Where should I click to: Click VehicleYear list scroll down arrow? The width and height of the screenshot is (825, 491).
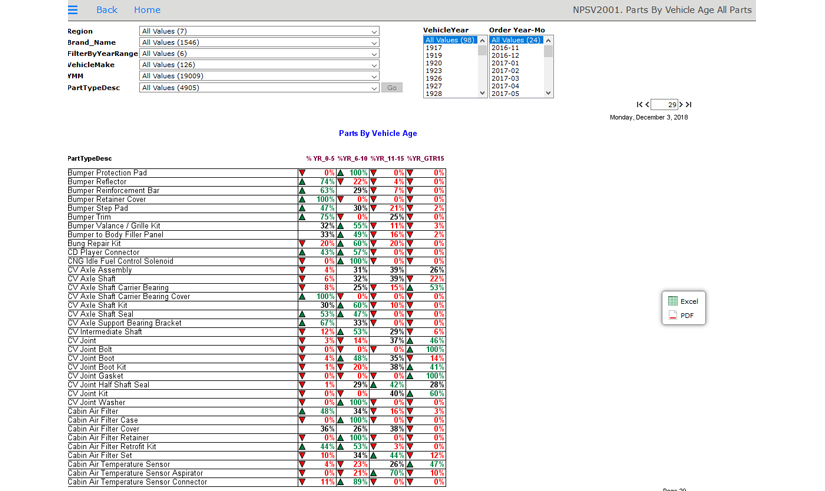482,93
